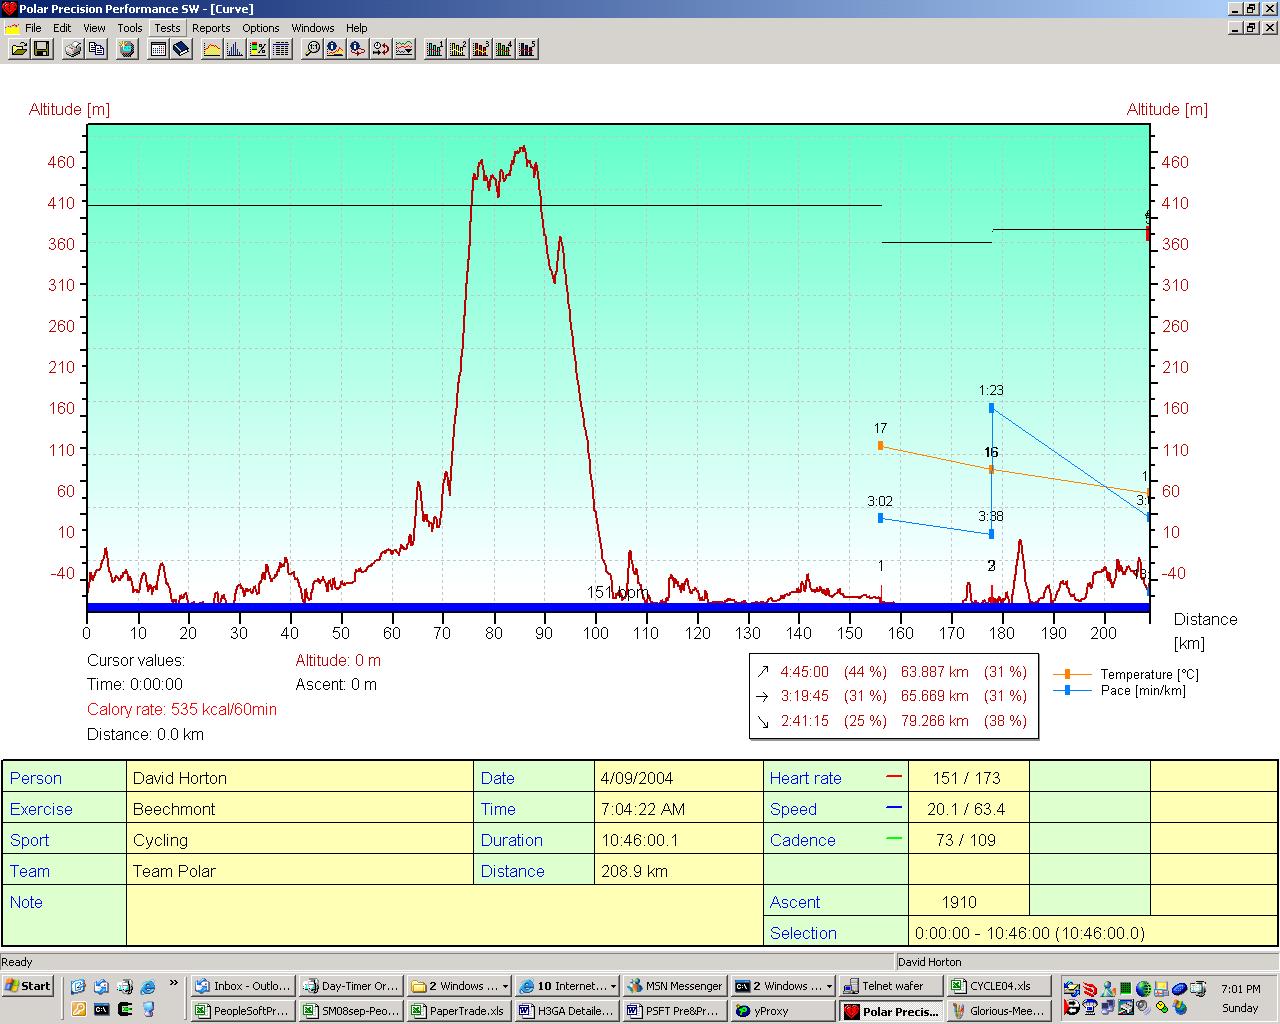The height and width of the screenshot is (1024, 1280).
Task: Expand the quick launch overflow chevron
Action: pos(174,984)
